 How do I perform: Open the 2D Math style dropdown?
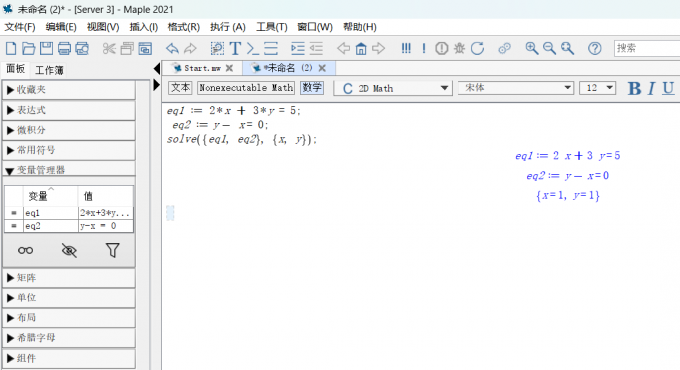coord(393,88)
